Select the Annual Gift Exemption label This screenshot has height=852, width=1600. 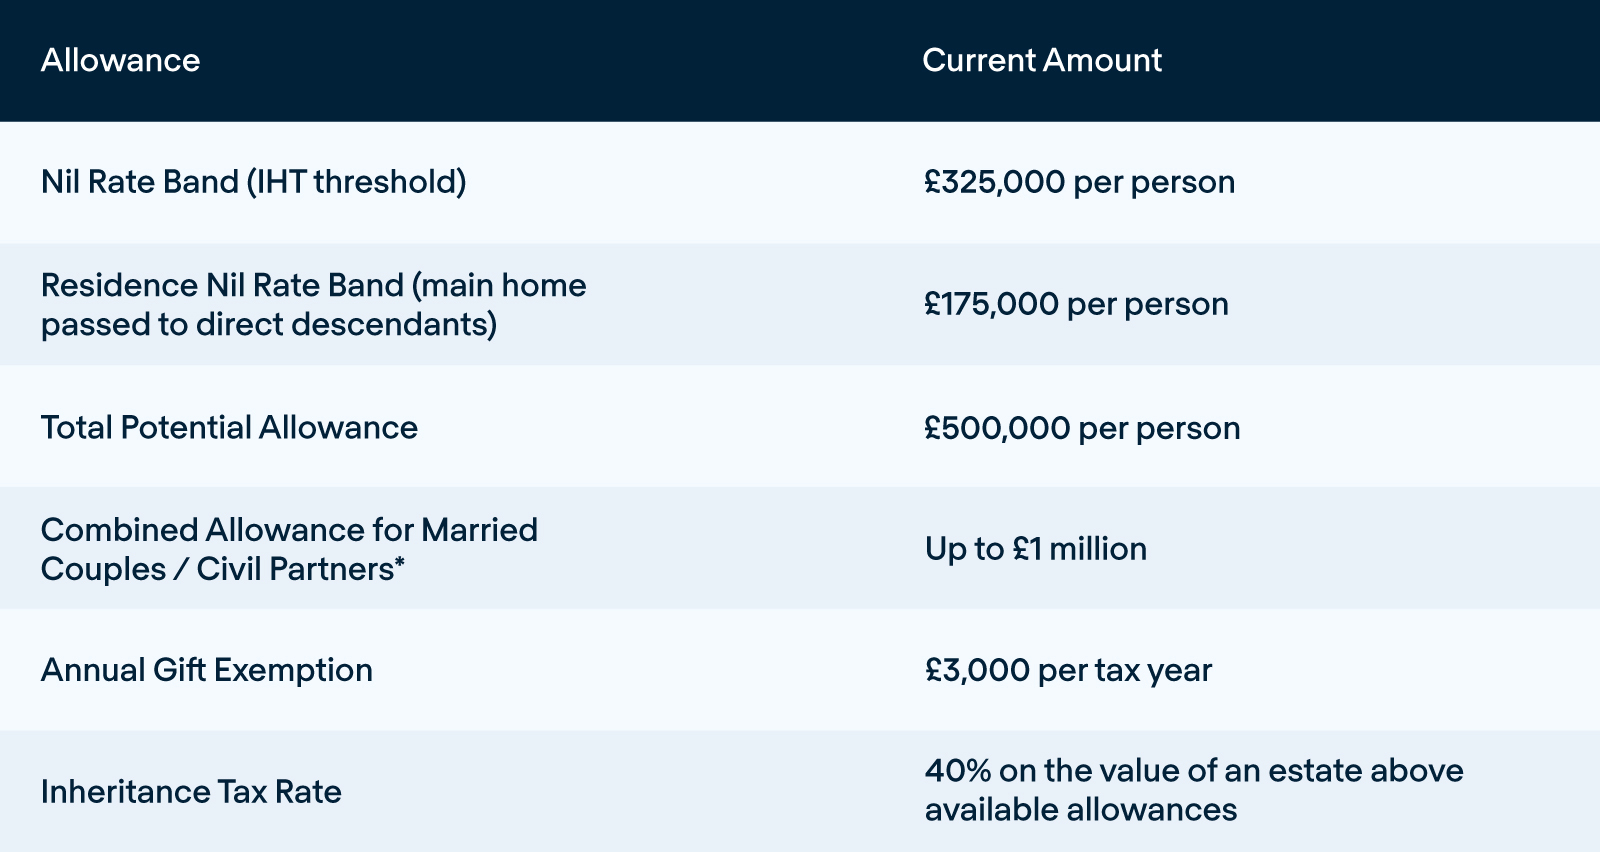(x=206, y=669)
